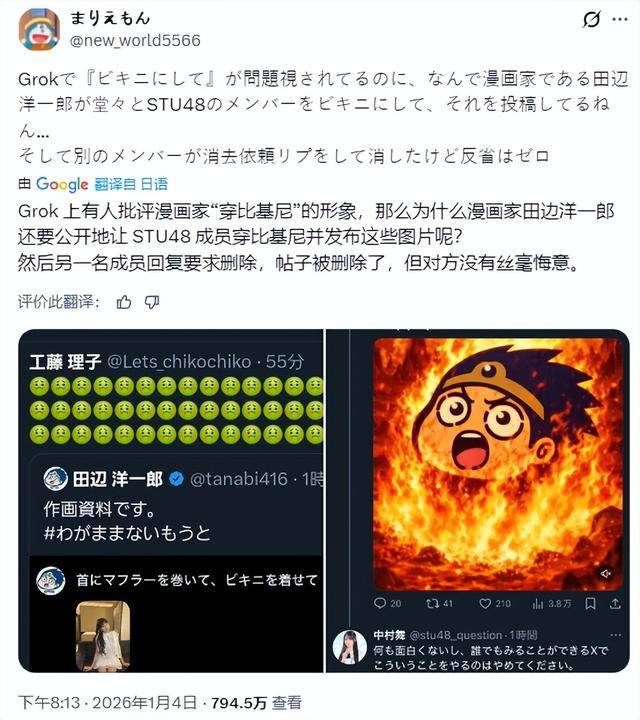The image size is (640, 720).
Task: Click the repost icon showing 41
Action: coord(439,603)
